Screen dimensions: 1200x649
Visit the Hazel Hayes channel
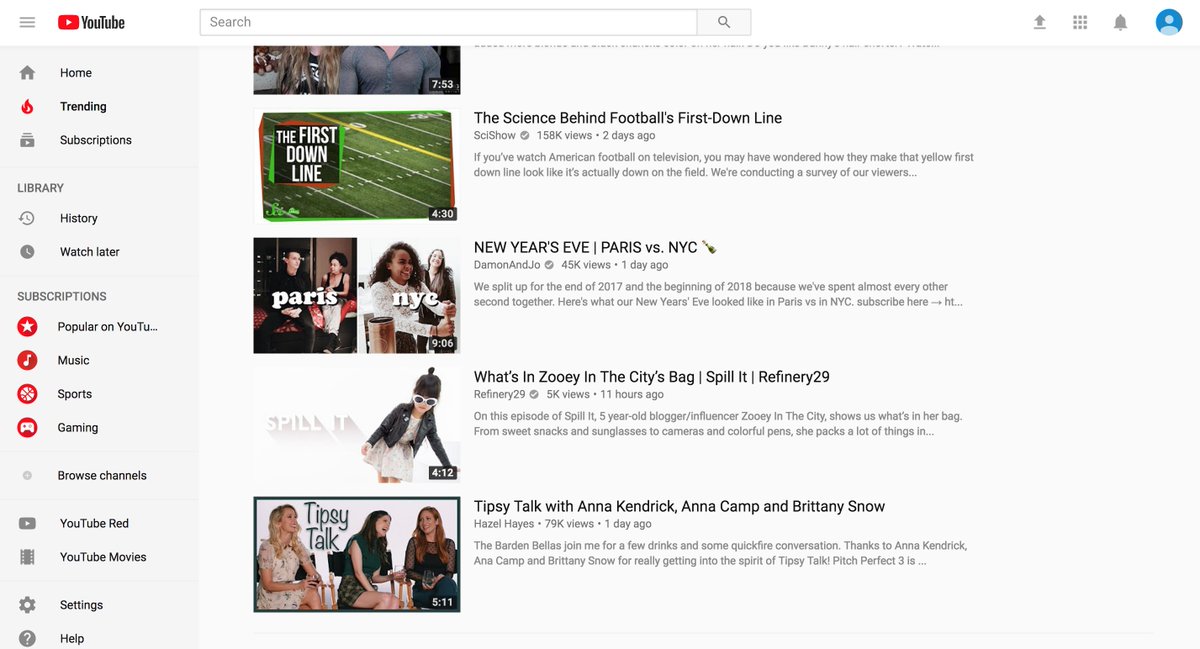[504, 523]
